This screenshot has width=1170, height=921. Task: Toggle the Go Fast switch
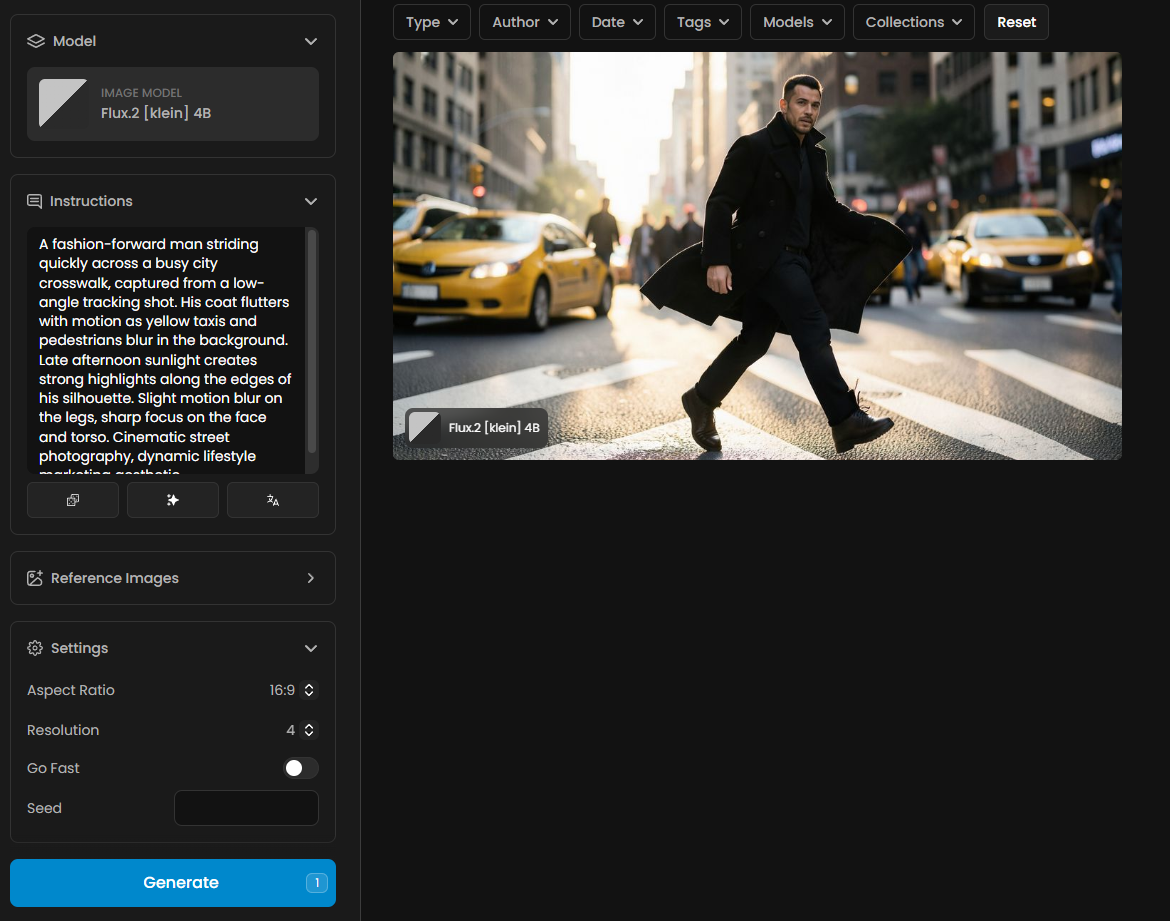point(301,768)
